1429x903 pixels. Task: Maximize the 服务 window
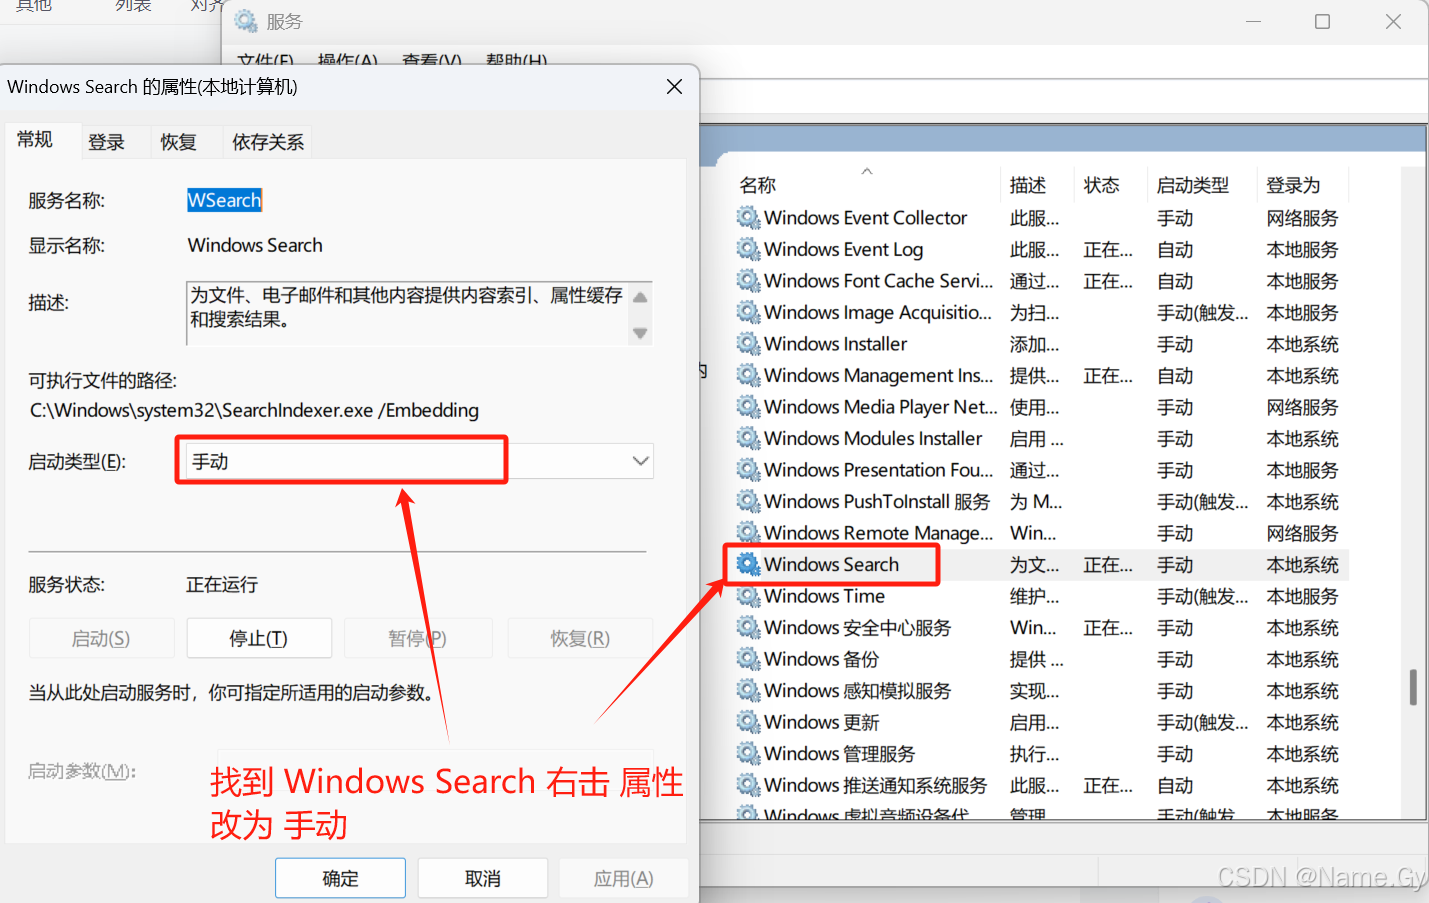tap(1322, 21)
